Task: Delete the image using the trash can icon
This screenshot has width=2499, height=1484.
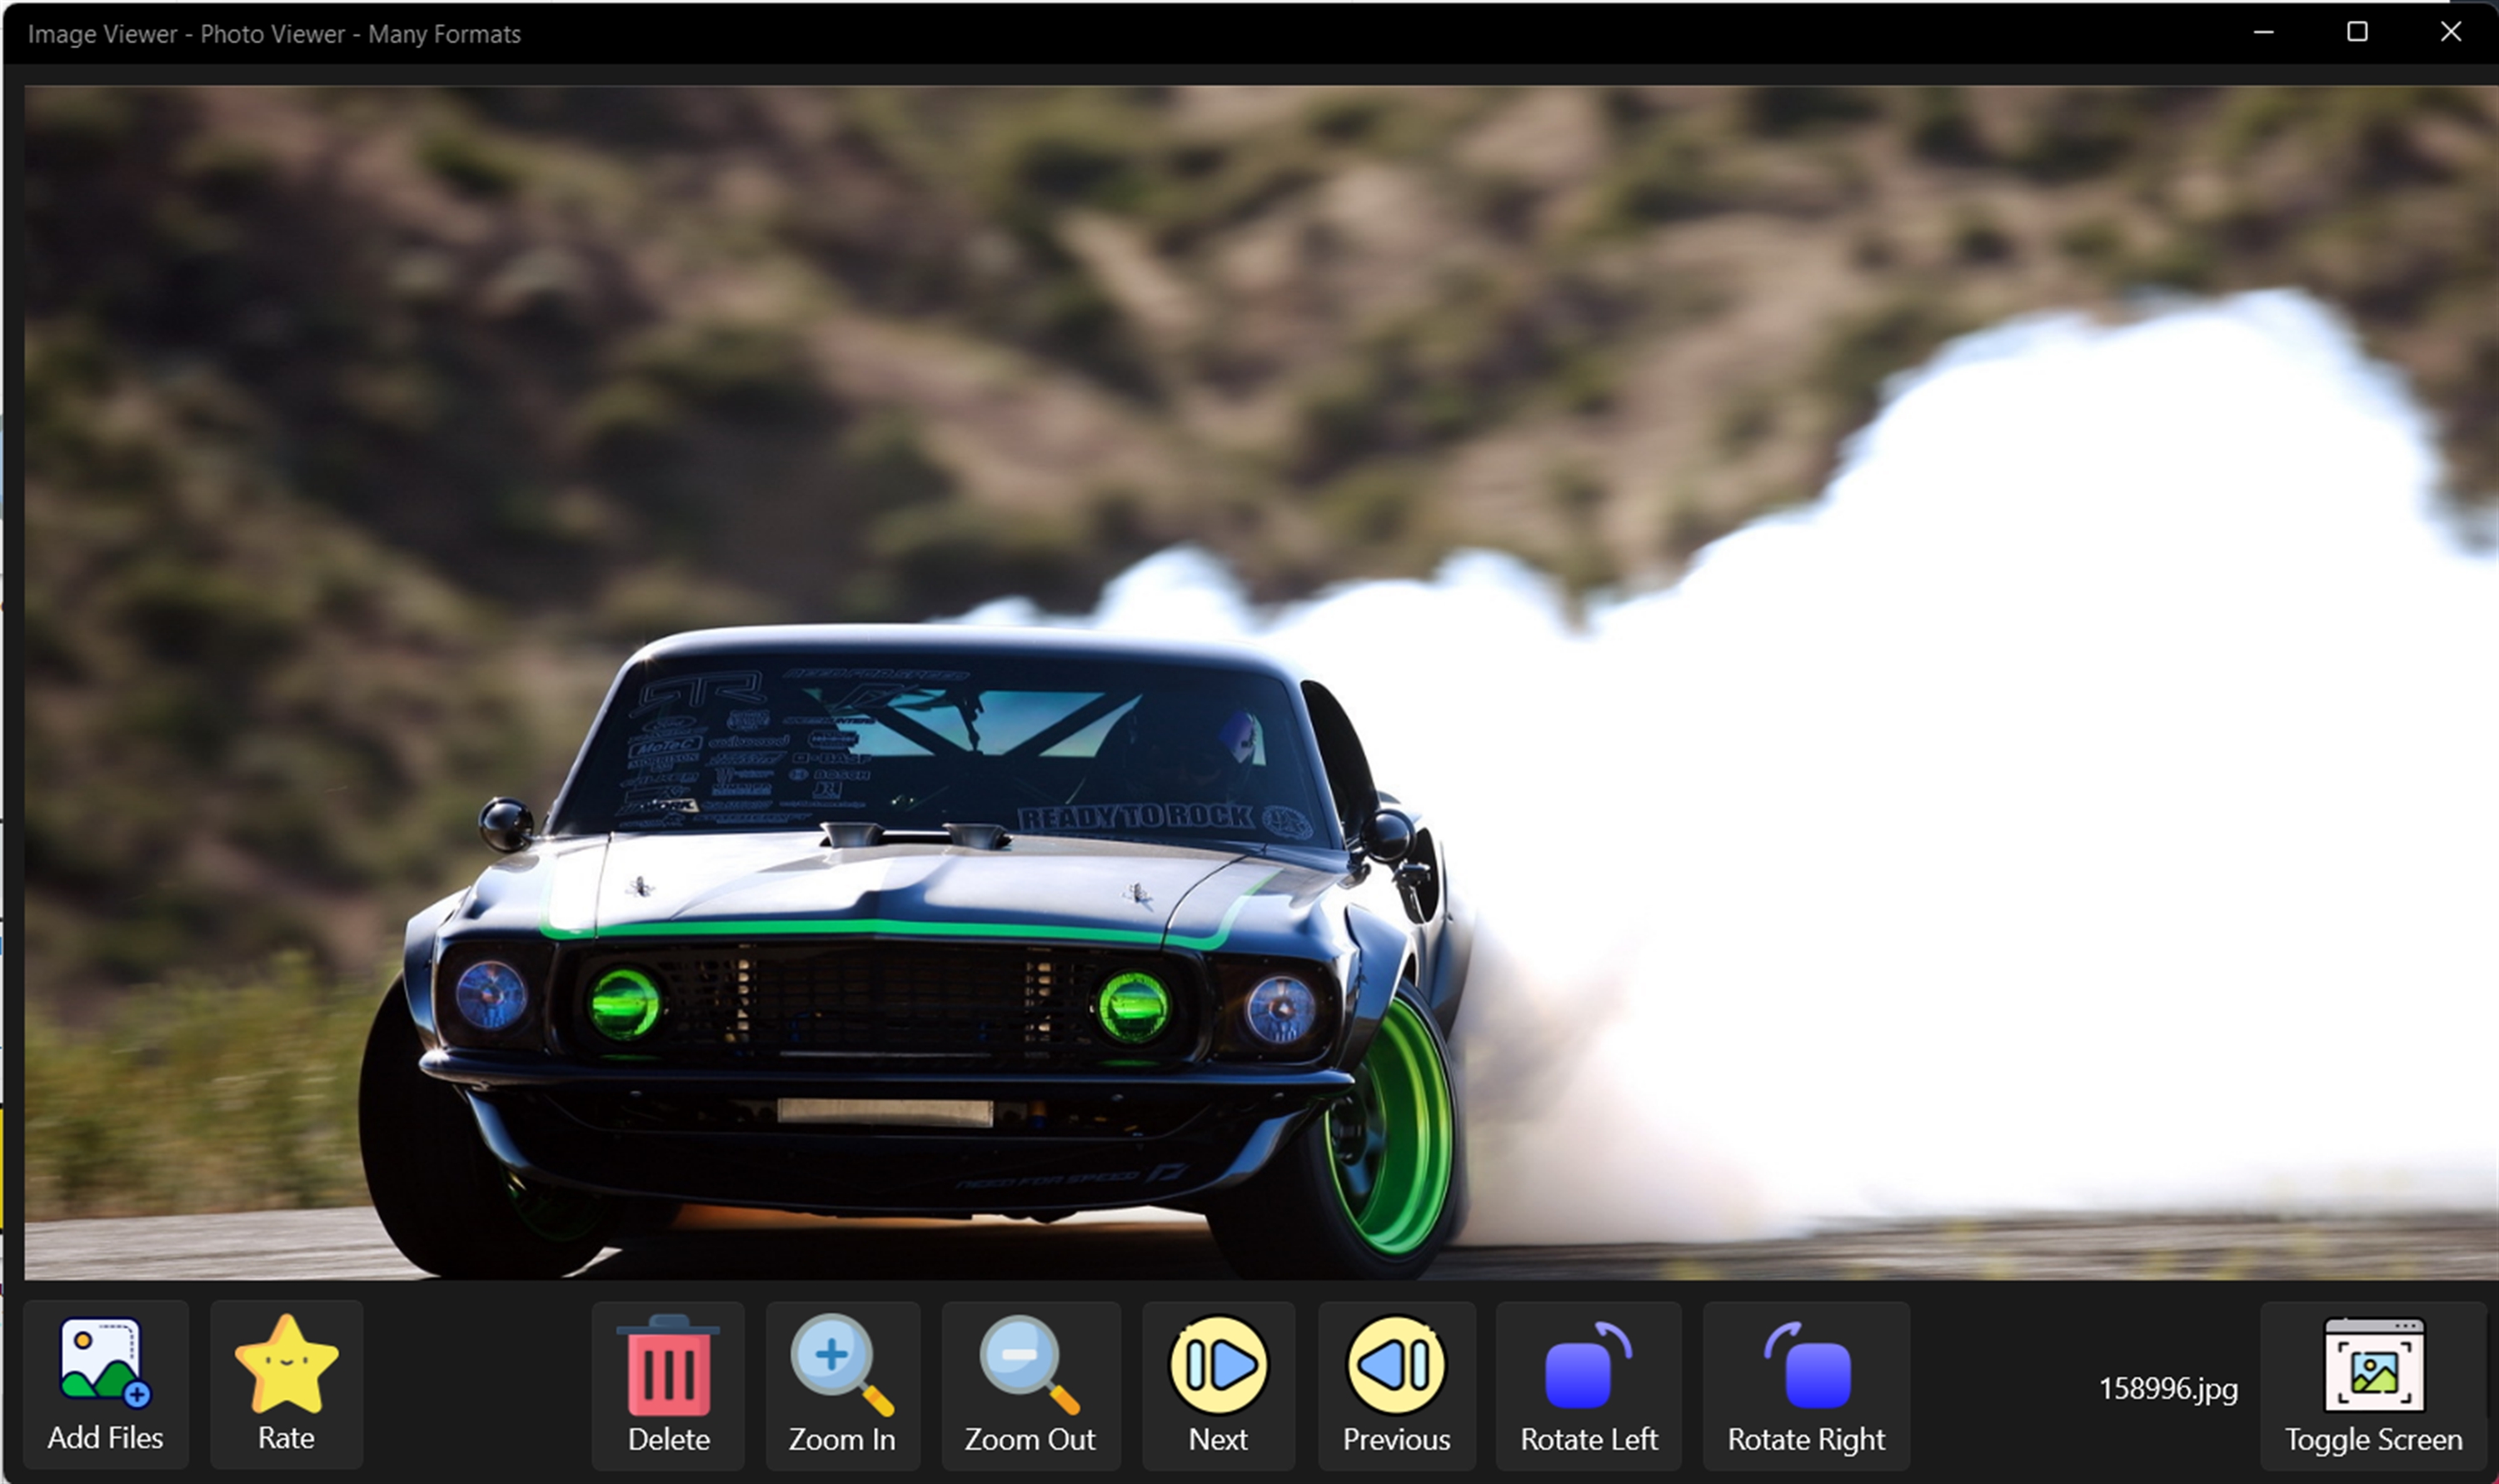Action: 668,1366
